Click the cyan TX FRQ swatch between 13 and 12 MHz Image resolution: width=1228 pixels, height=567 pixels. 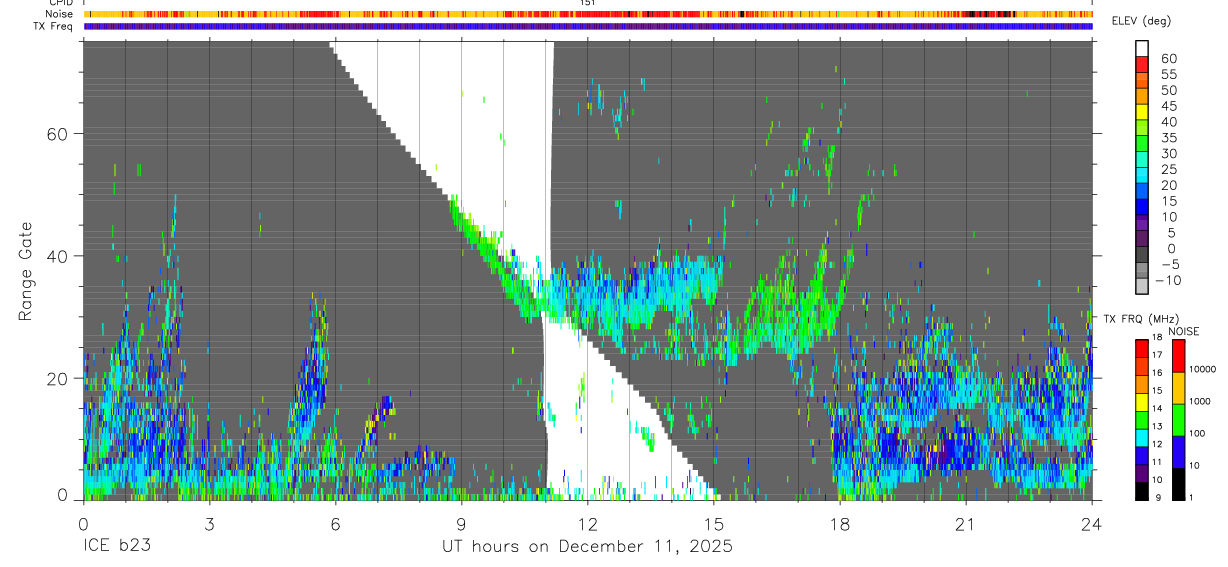(1143, 436)
